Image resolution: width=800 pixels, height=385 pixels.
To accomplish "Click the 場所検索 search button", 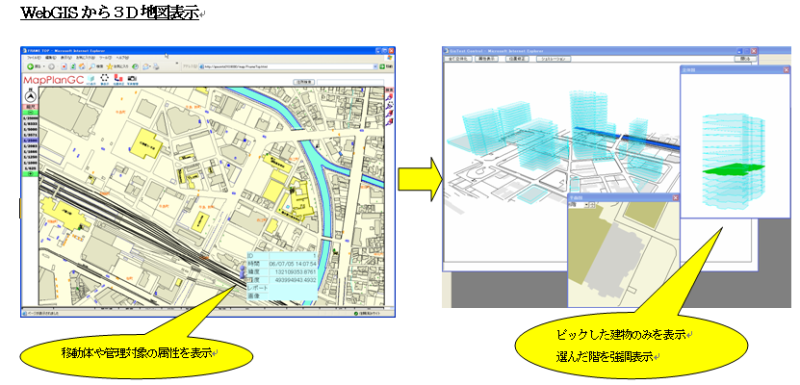I will point(304,82).
